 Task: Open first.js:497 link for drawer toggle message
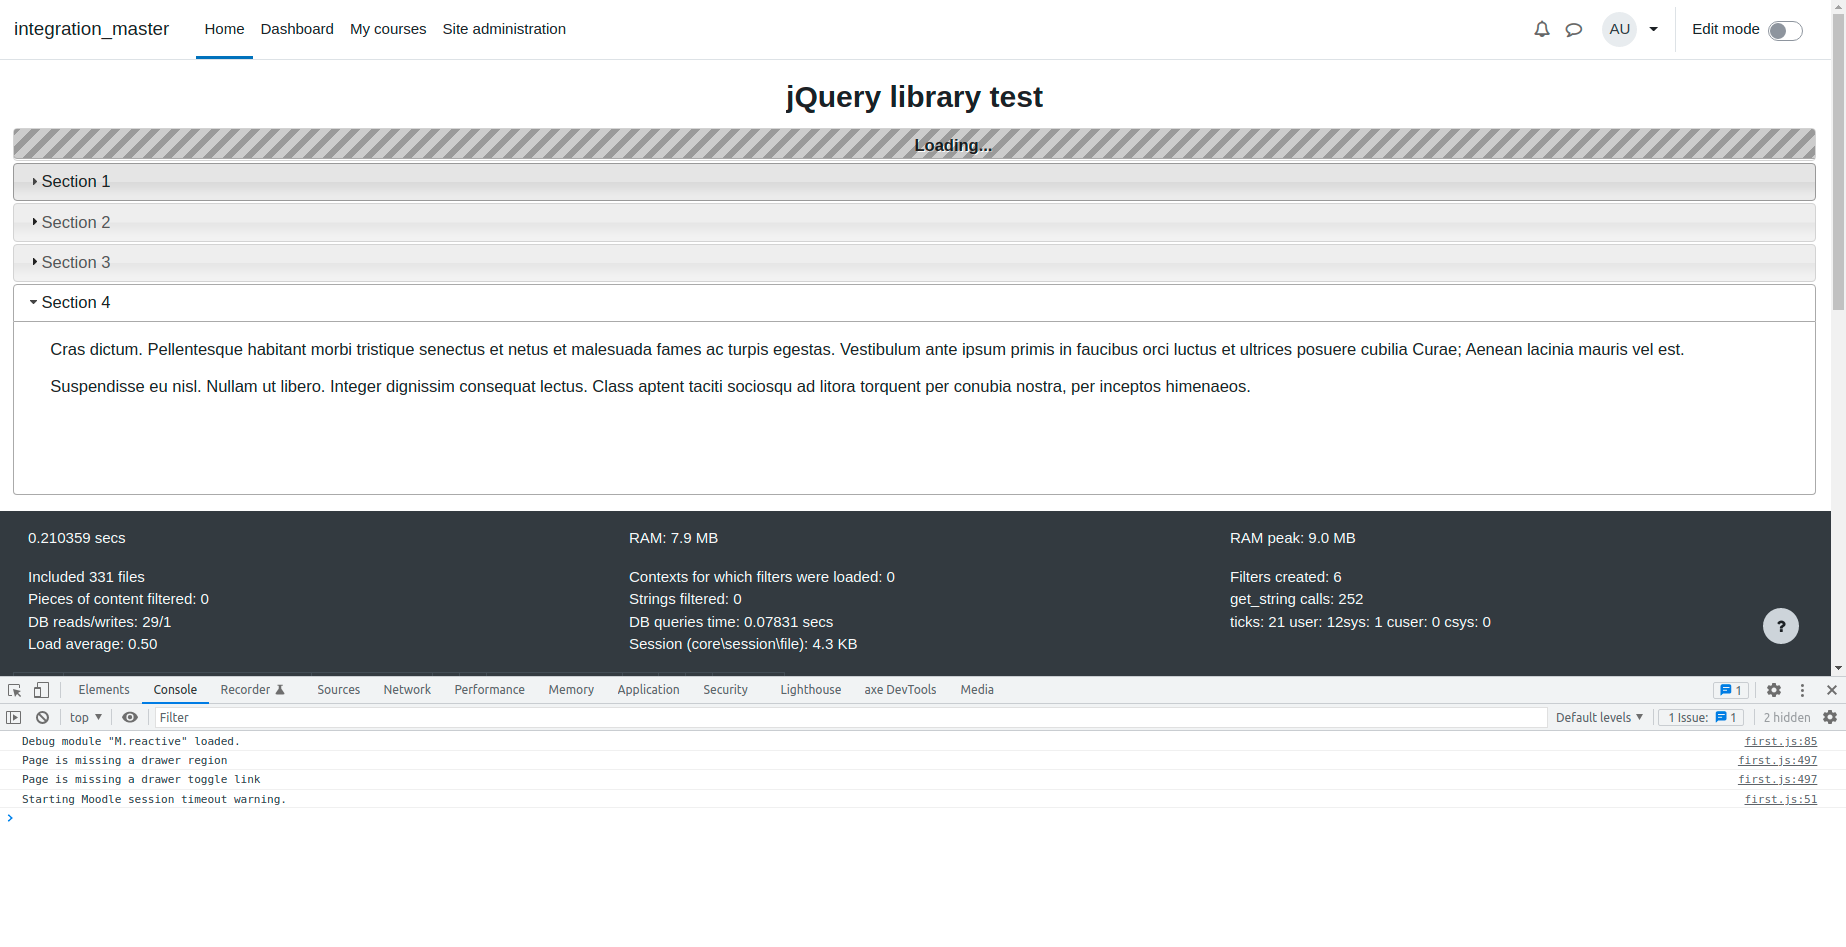click(1777, 779)
